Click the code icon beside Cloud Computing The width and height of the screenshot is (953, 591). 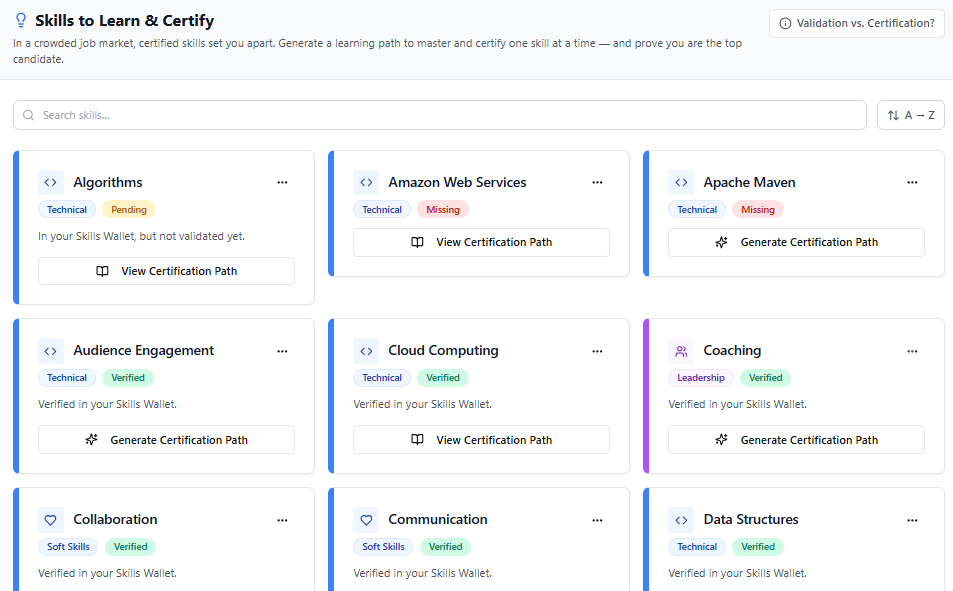[x=366, y=351]
